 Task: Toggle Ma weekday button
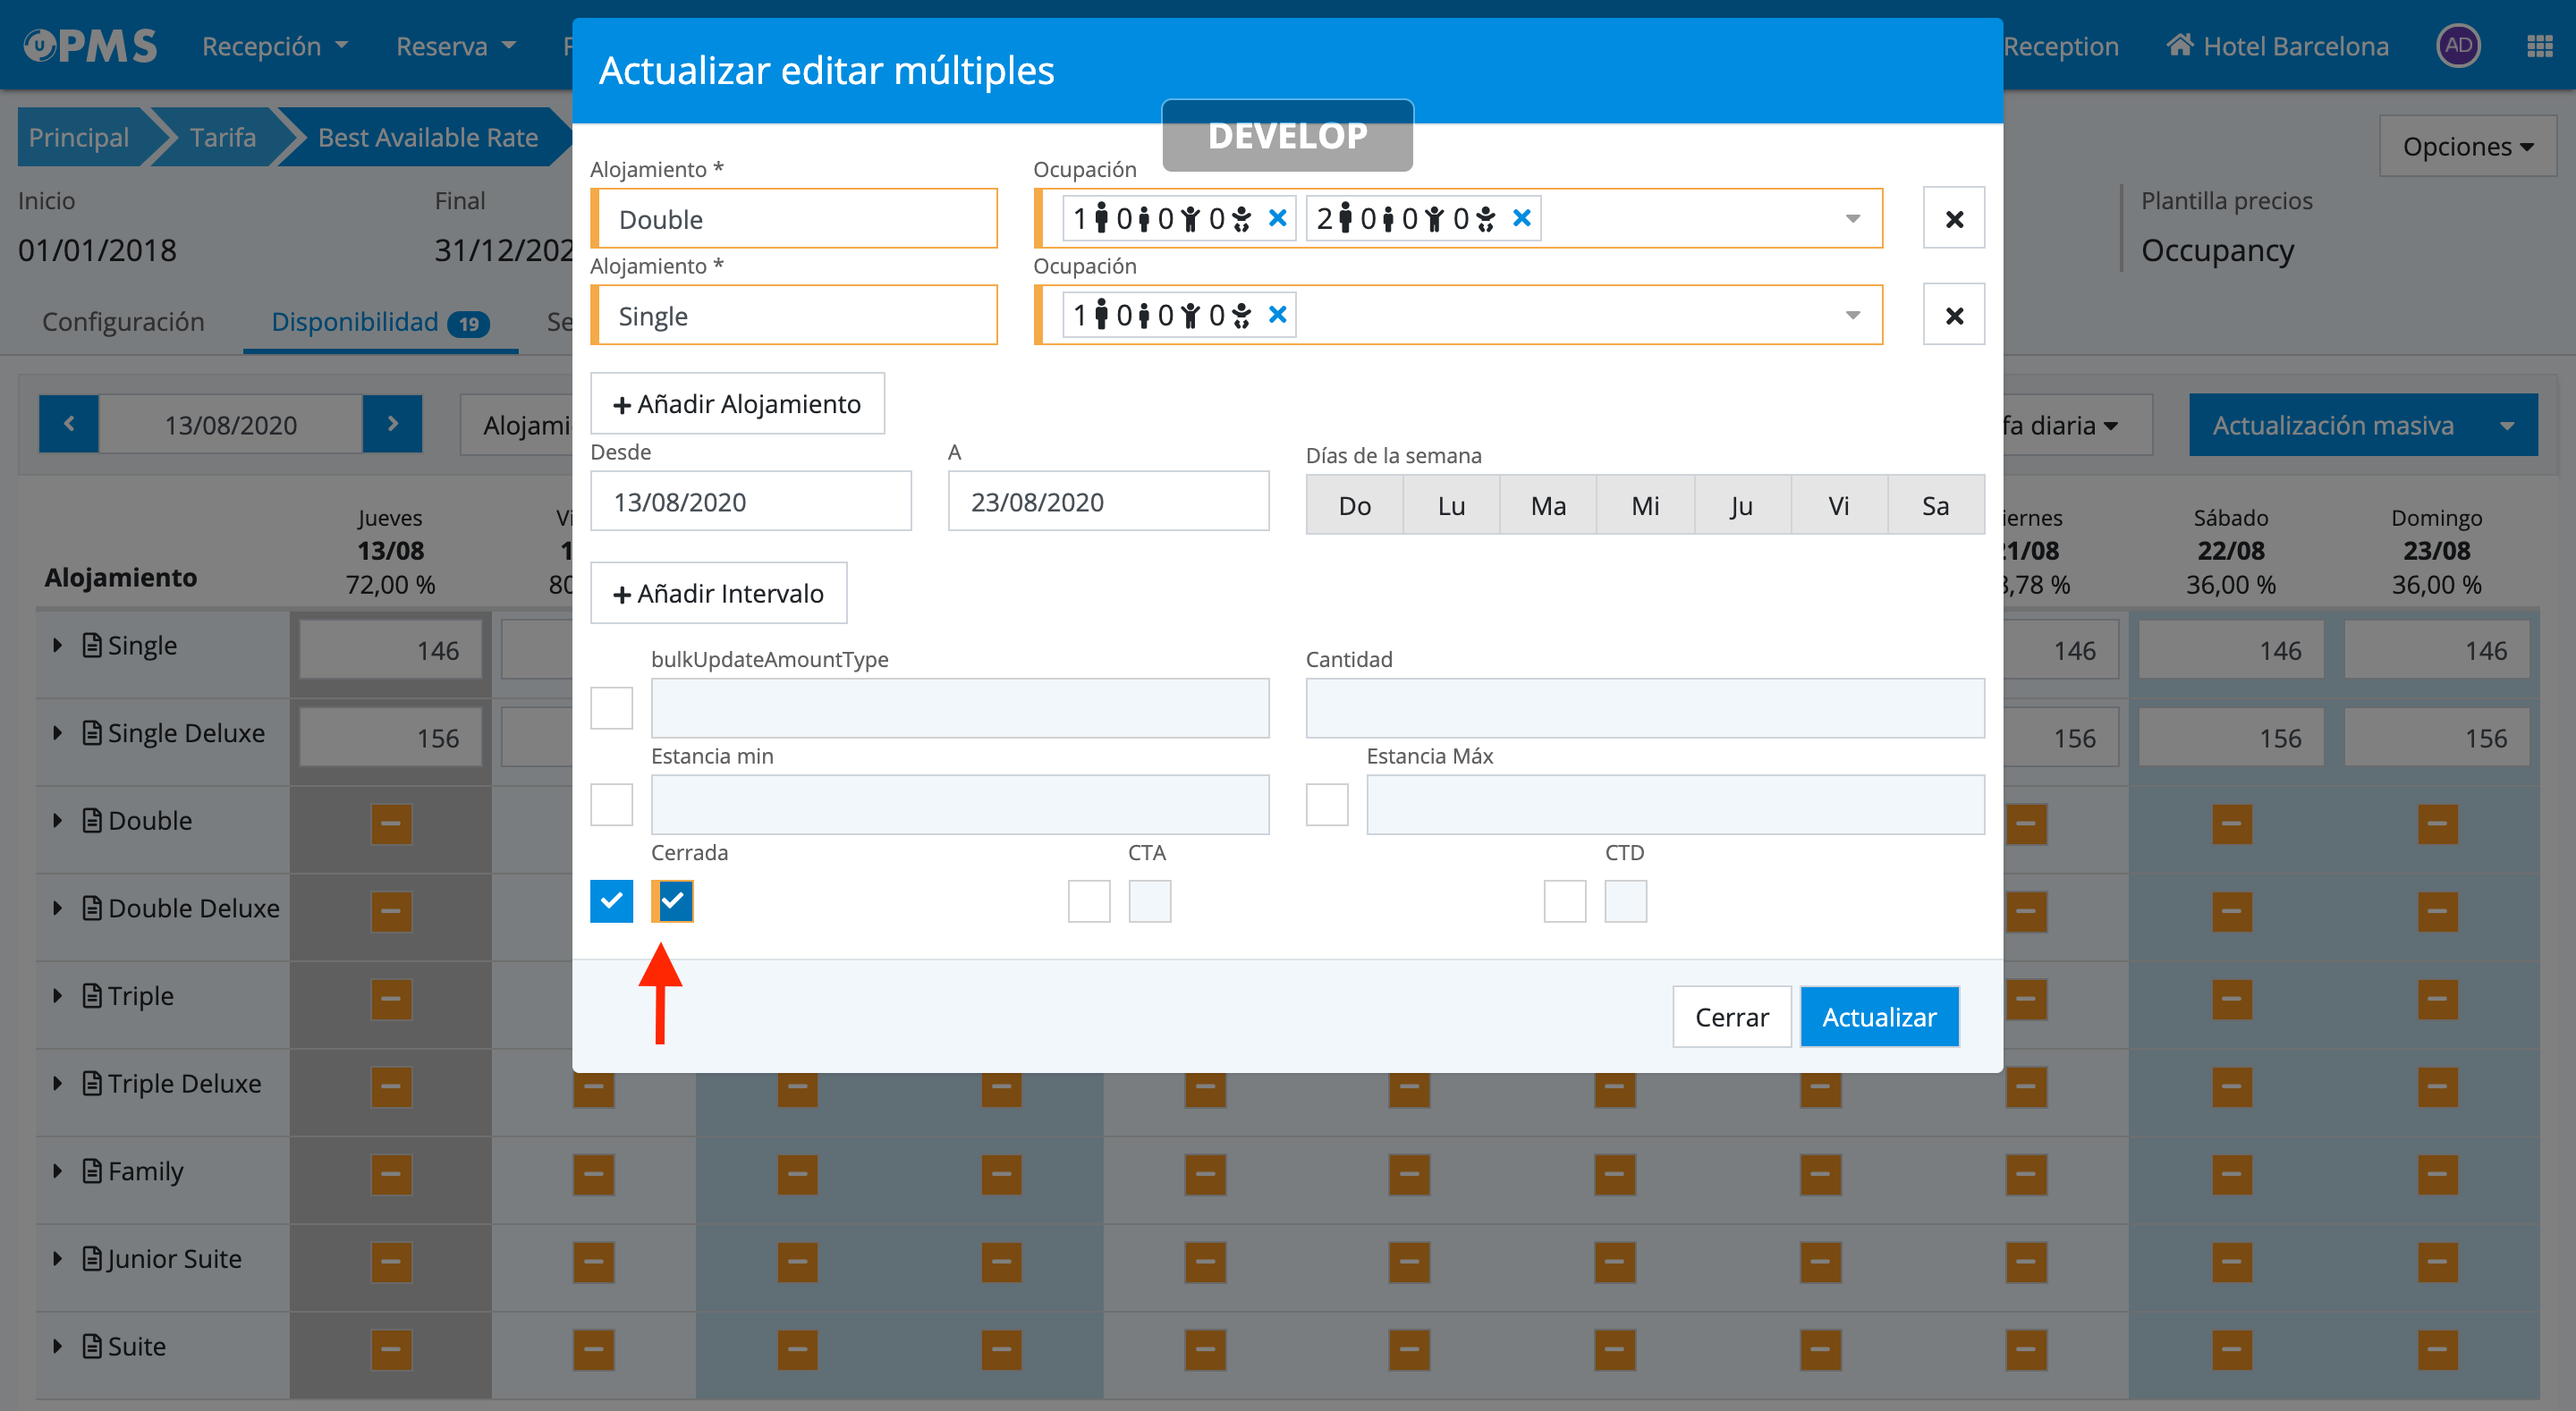1548,505
